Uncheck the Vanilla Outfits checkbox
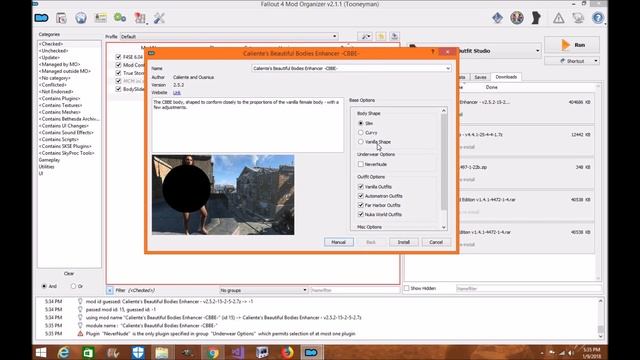640x360 pixels. point(360,187)
